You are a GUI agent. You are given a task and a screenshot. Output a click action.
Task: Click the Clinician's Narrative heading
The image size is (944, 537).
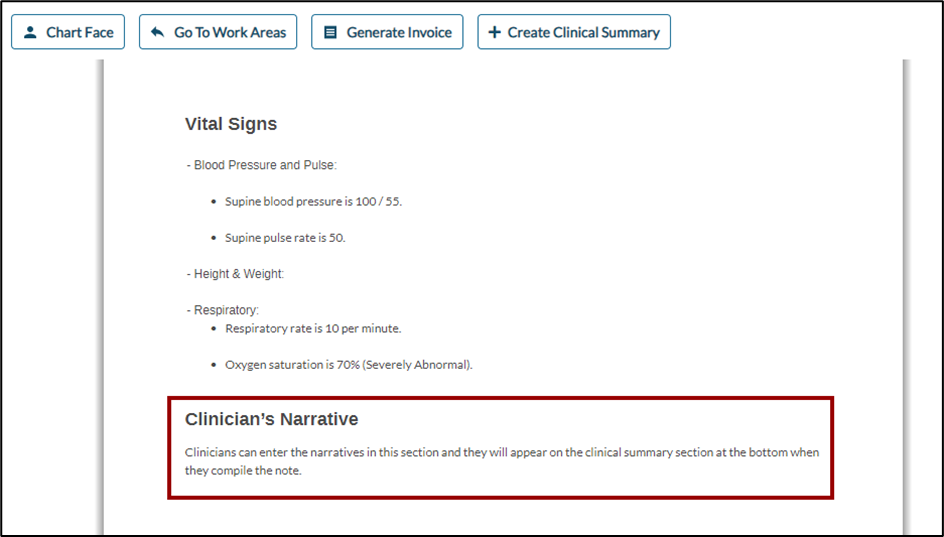pos(271,419)
